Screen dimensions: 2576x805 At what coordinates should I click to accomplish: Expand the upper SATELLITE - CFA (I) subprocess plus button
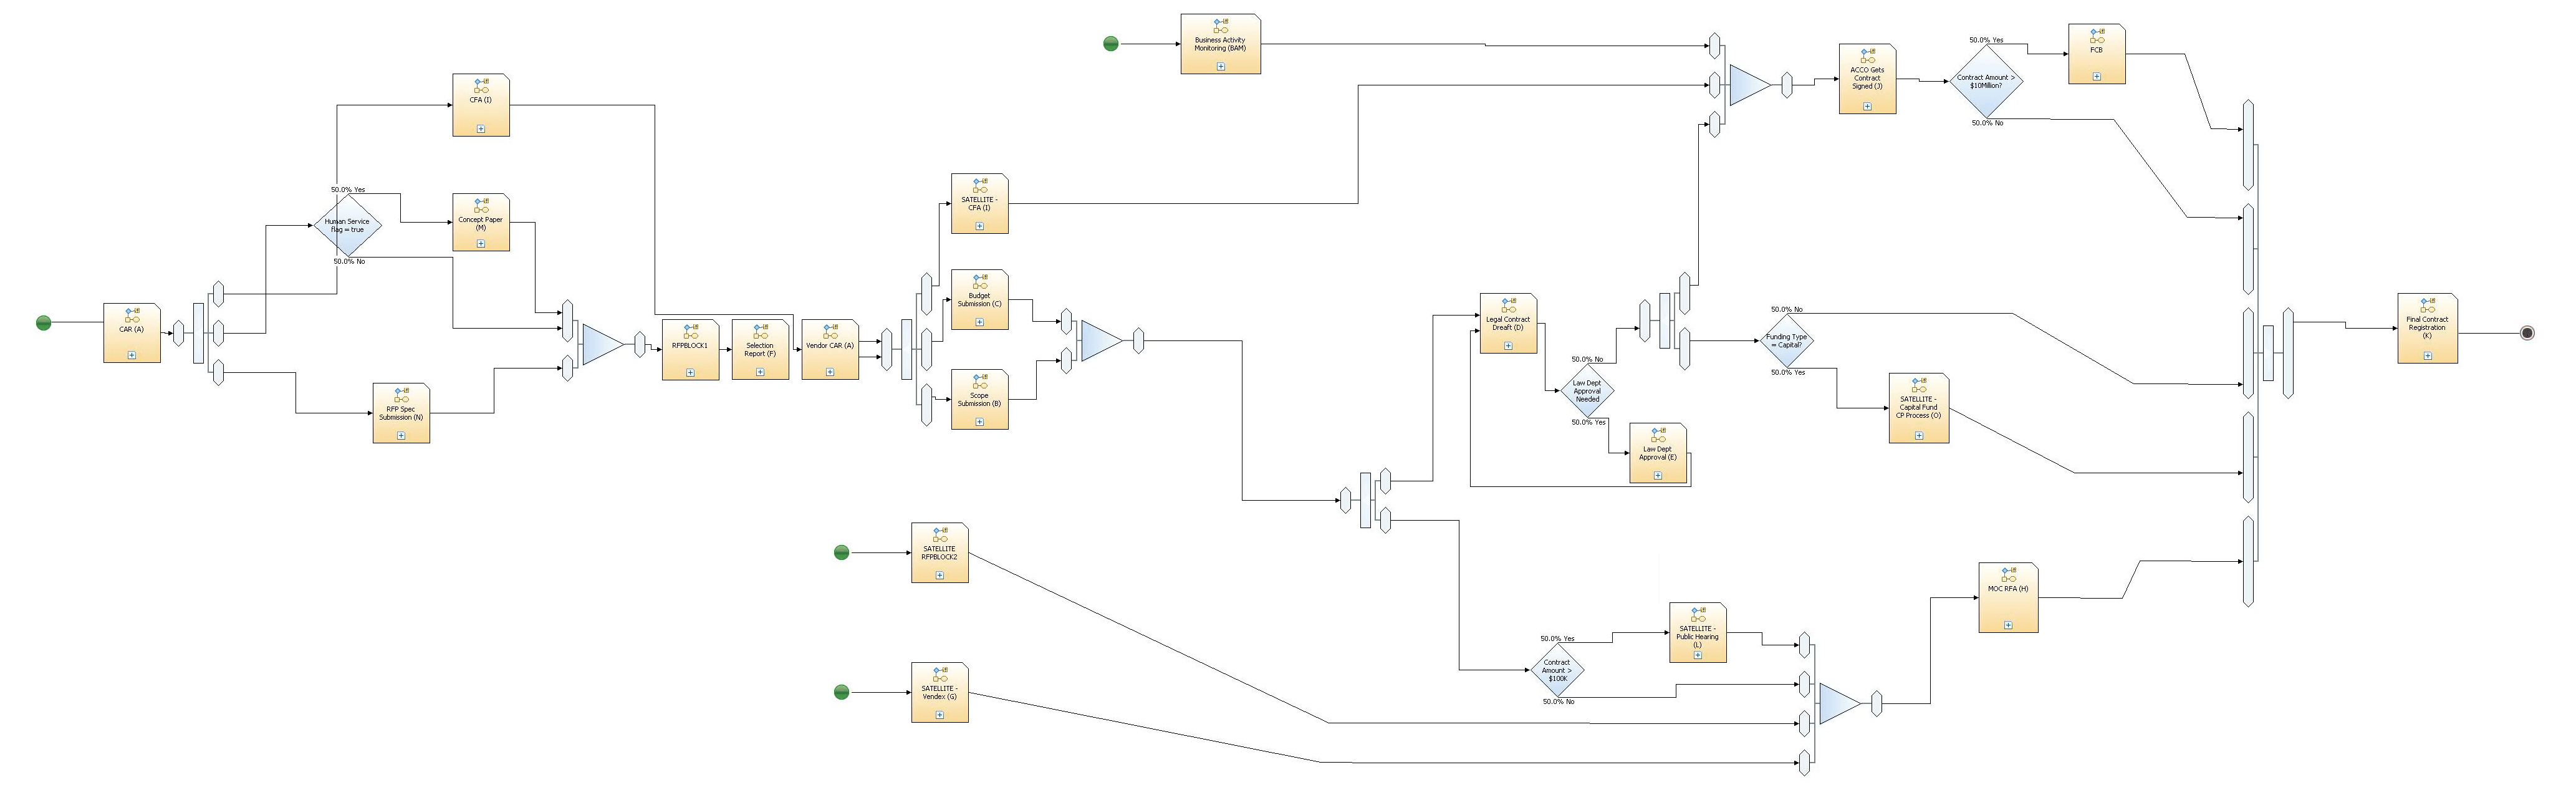tap(979, 226)
